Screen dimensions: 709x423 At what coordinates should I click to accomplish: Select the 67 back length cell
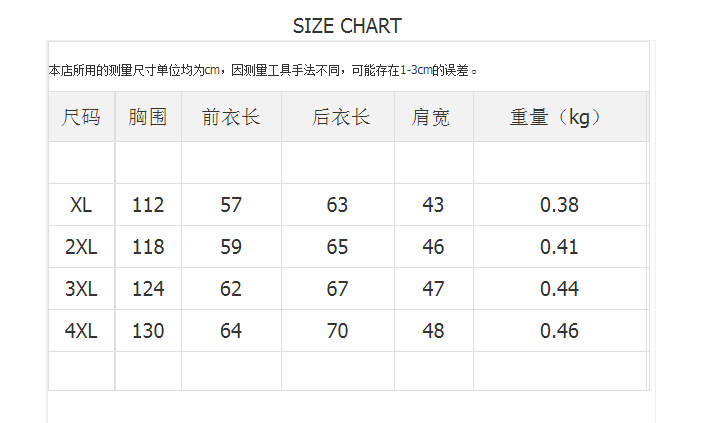(338, 289)
